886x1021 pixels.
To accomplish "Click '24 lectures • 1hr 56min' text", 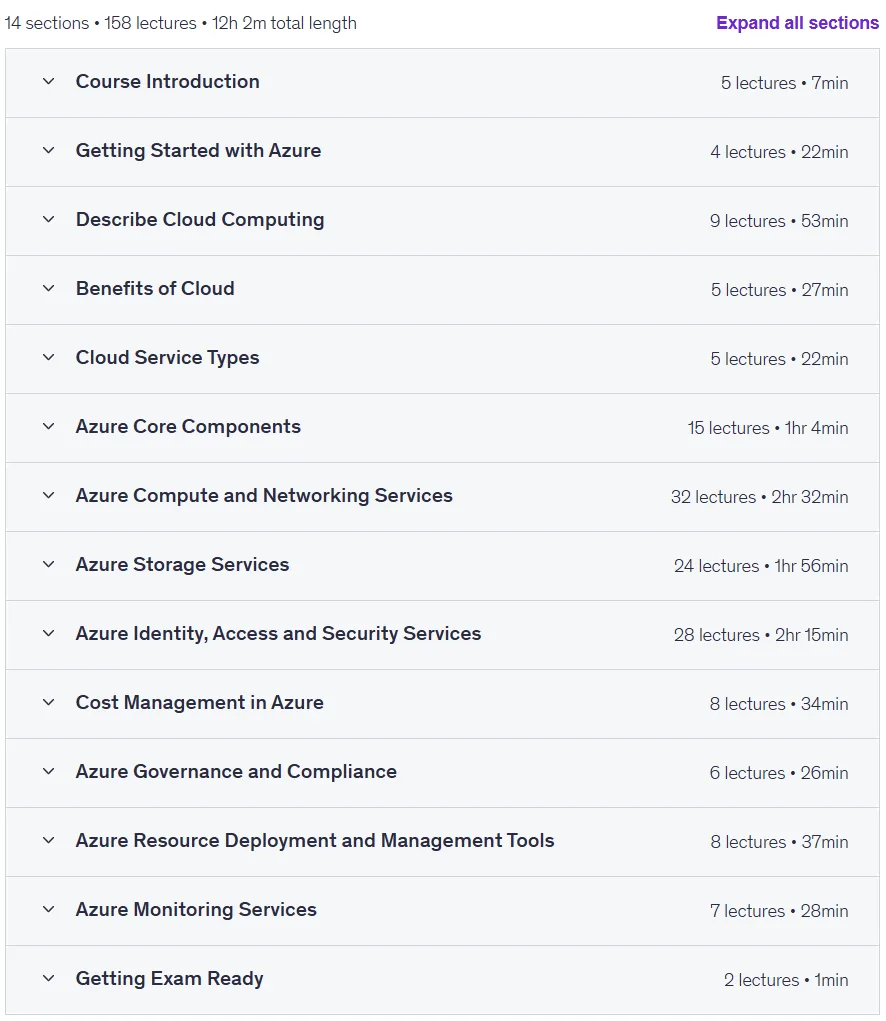I will pos(761,566).
